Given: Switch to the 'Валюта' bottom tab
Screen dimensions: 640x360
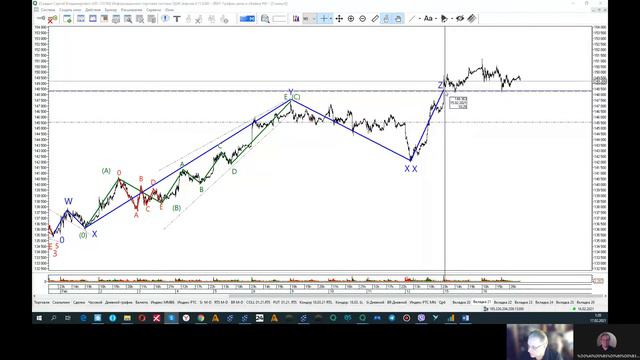Looking at the screenshot, I should point(142,302).
